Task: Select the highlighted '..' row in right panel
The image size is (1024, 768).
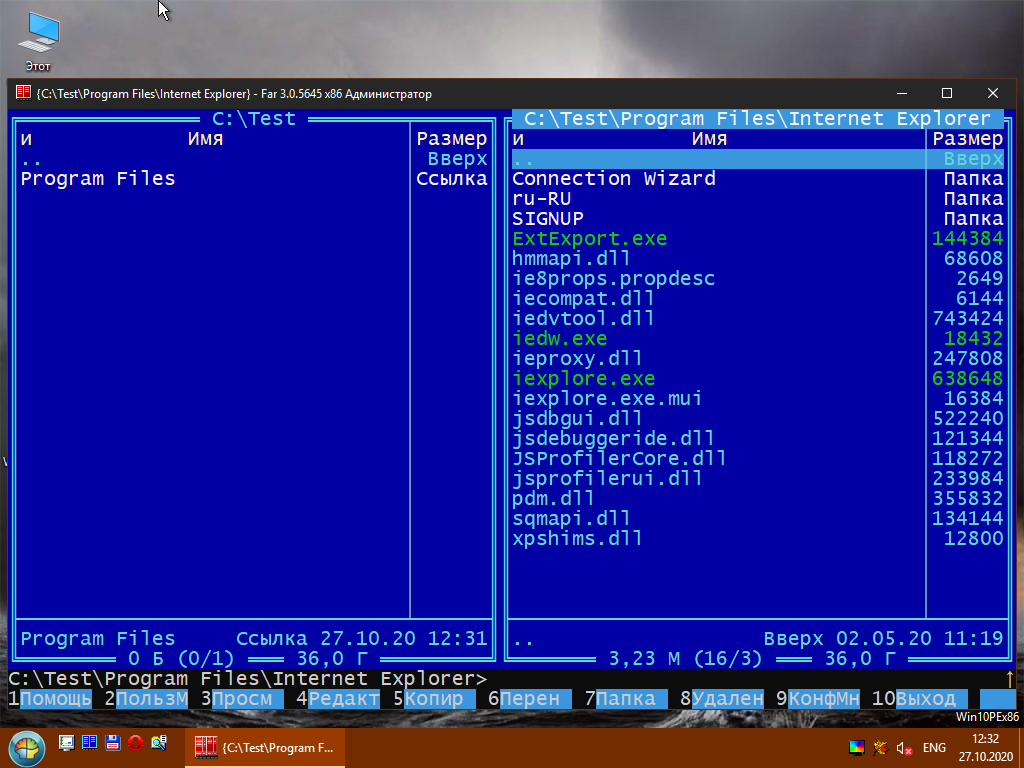Action: point(758,159)
